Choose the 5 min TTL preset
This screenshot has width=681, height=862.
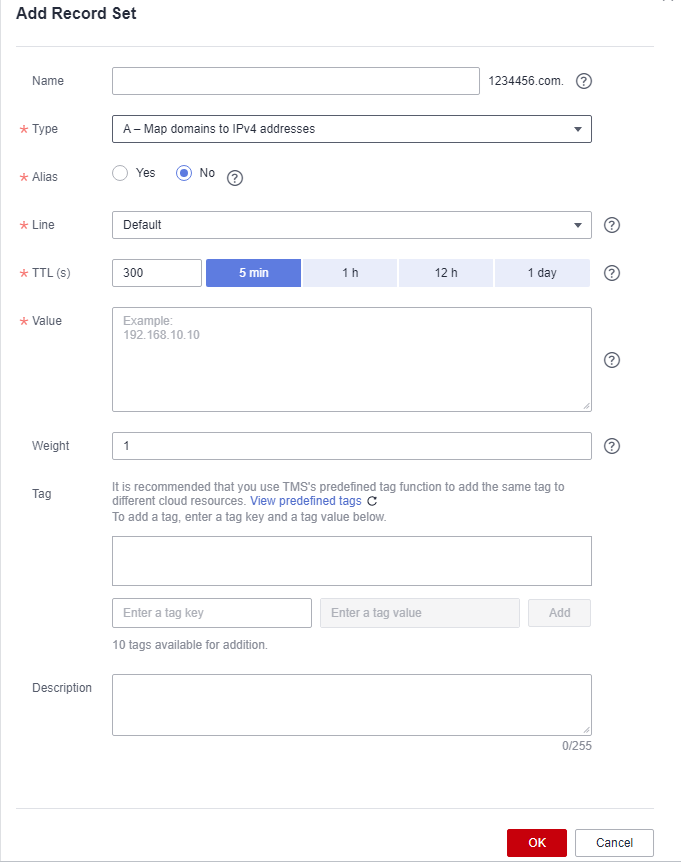coord(253,273)
